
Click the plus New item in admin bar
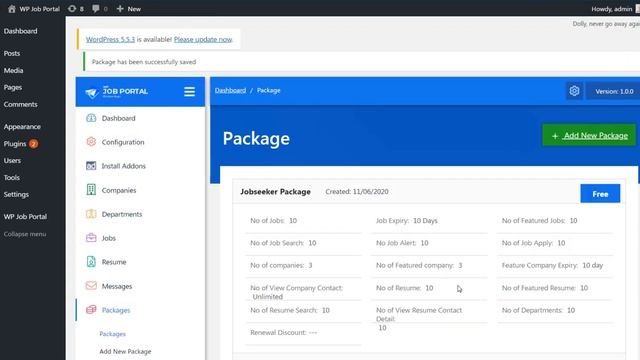(x=129, y=9)
